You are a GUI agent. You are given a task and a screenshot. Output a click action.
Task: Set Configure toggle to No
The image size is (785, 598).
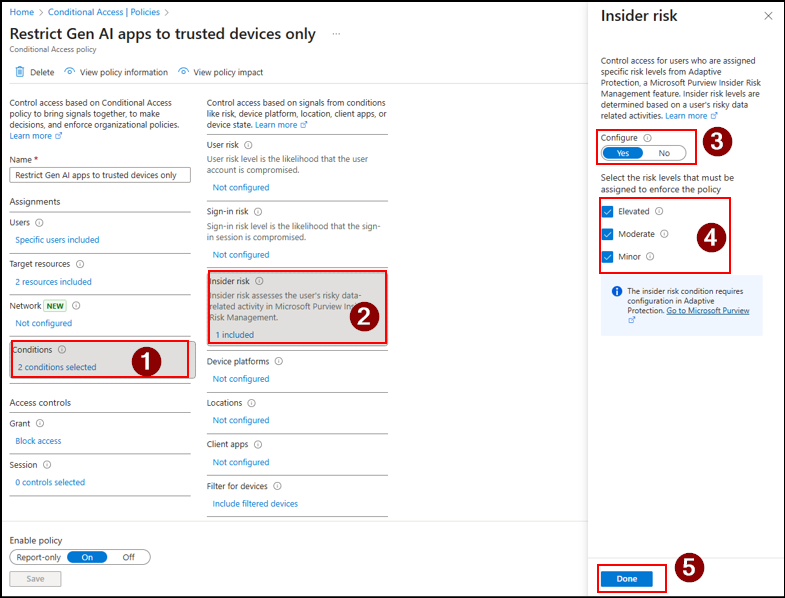click(x=664, y=153)
